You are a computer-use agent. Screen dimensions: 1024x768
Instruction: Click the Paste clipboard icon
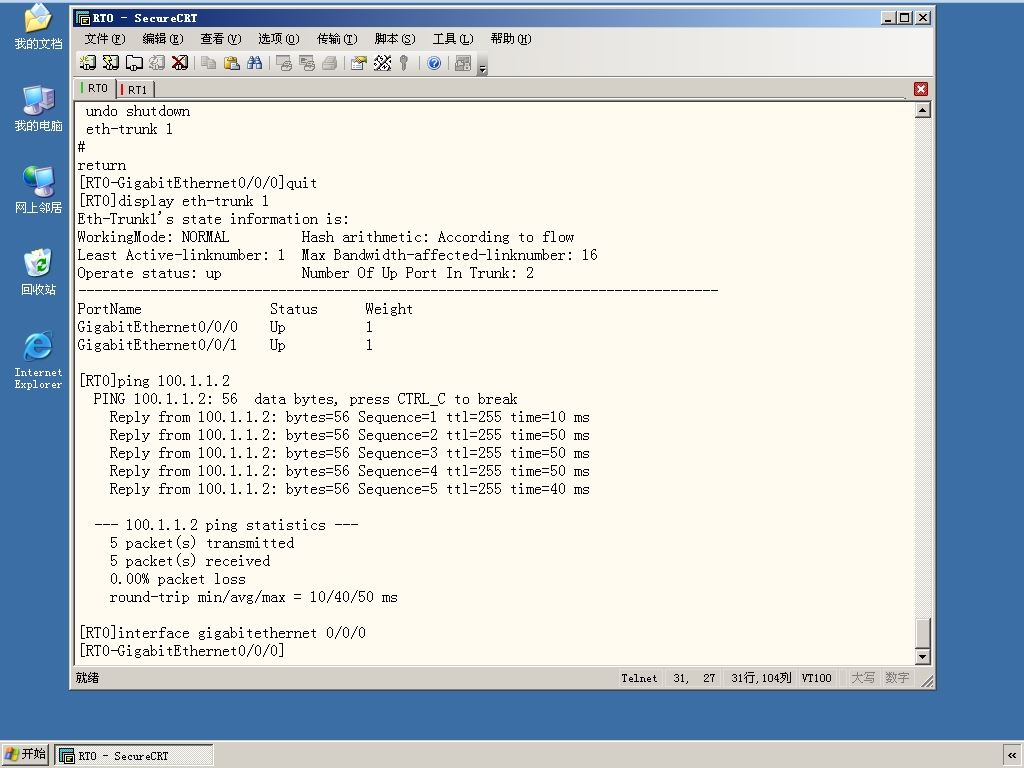232,63
